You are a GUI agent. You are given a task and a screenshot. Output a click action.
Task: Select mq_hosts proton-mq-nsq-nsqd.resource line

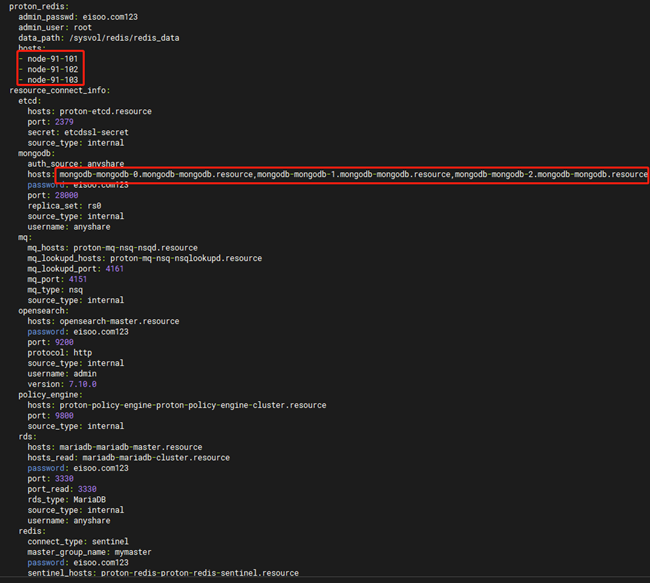pyautogui.click(x=112, y=248)
